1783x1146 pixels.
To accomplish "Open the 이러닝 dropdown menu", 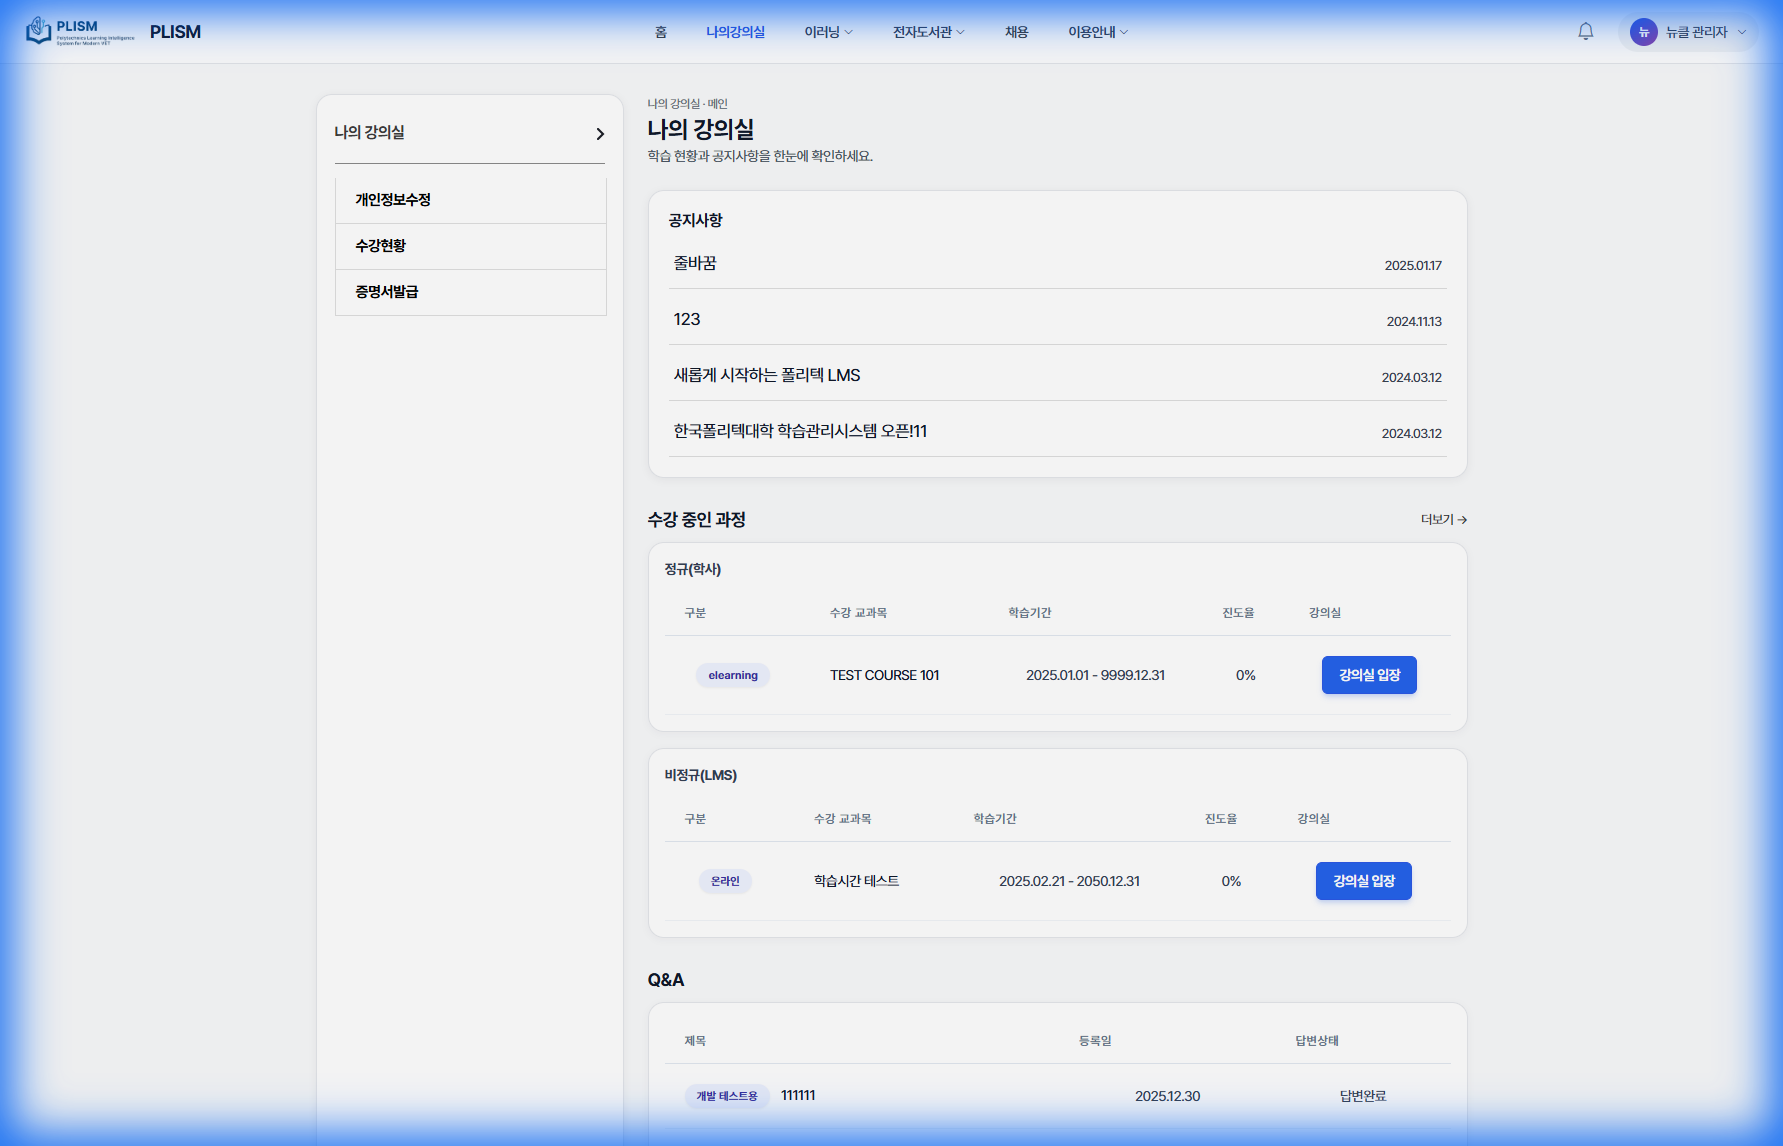I will point(828,32).
